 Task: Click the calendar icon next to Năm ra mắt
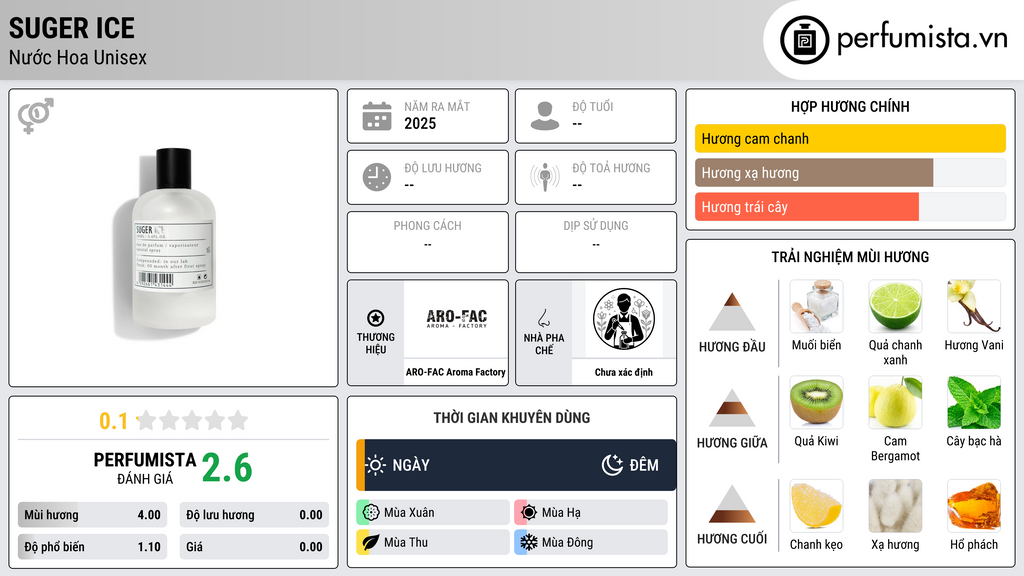pos(377,116)
